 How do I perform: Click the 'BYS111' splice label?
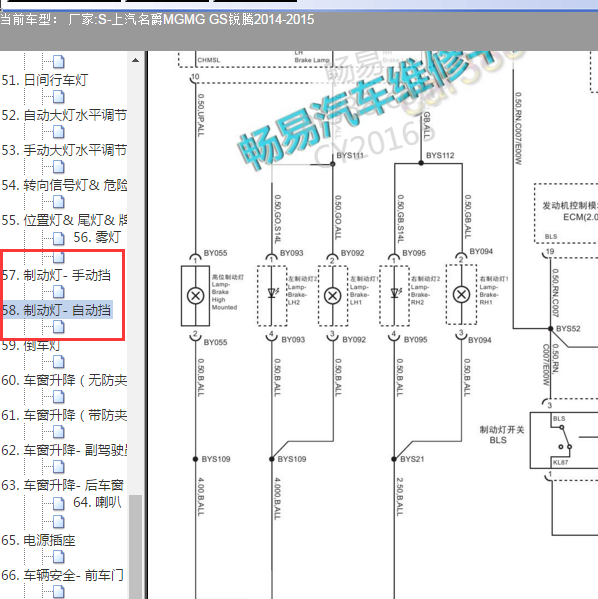tap(350, 155)
